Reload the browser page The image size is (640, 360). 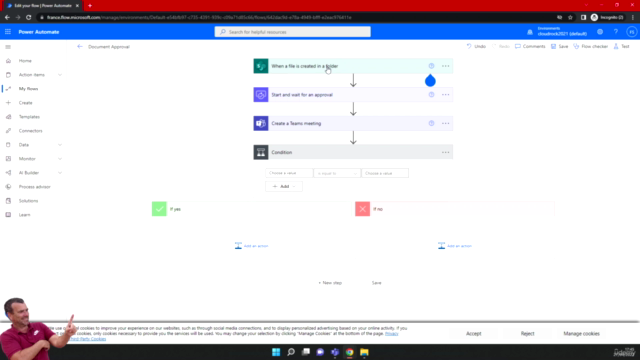(x=29, y=18)
